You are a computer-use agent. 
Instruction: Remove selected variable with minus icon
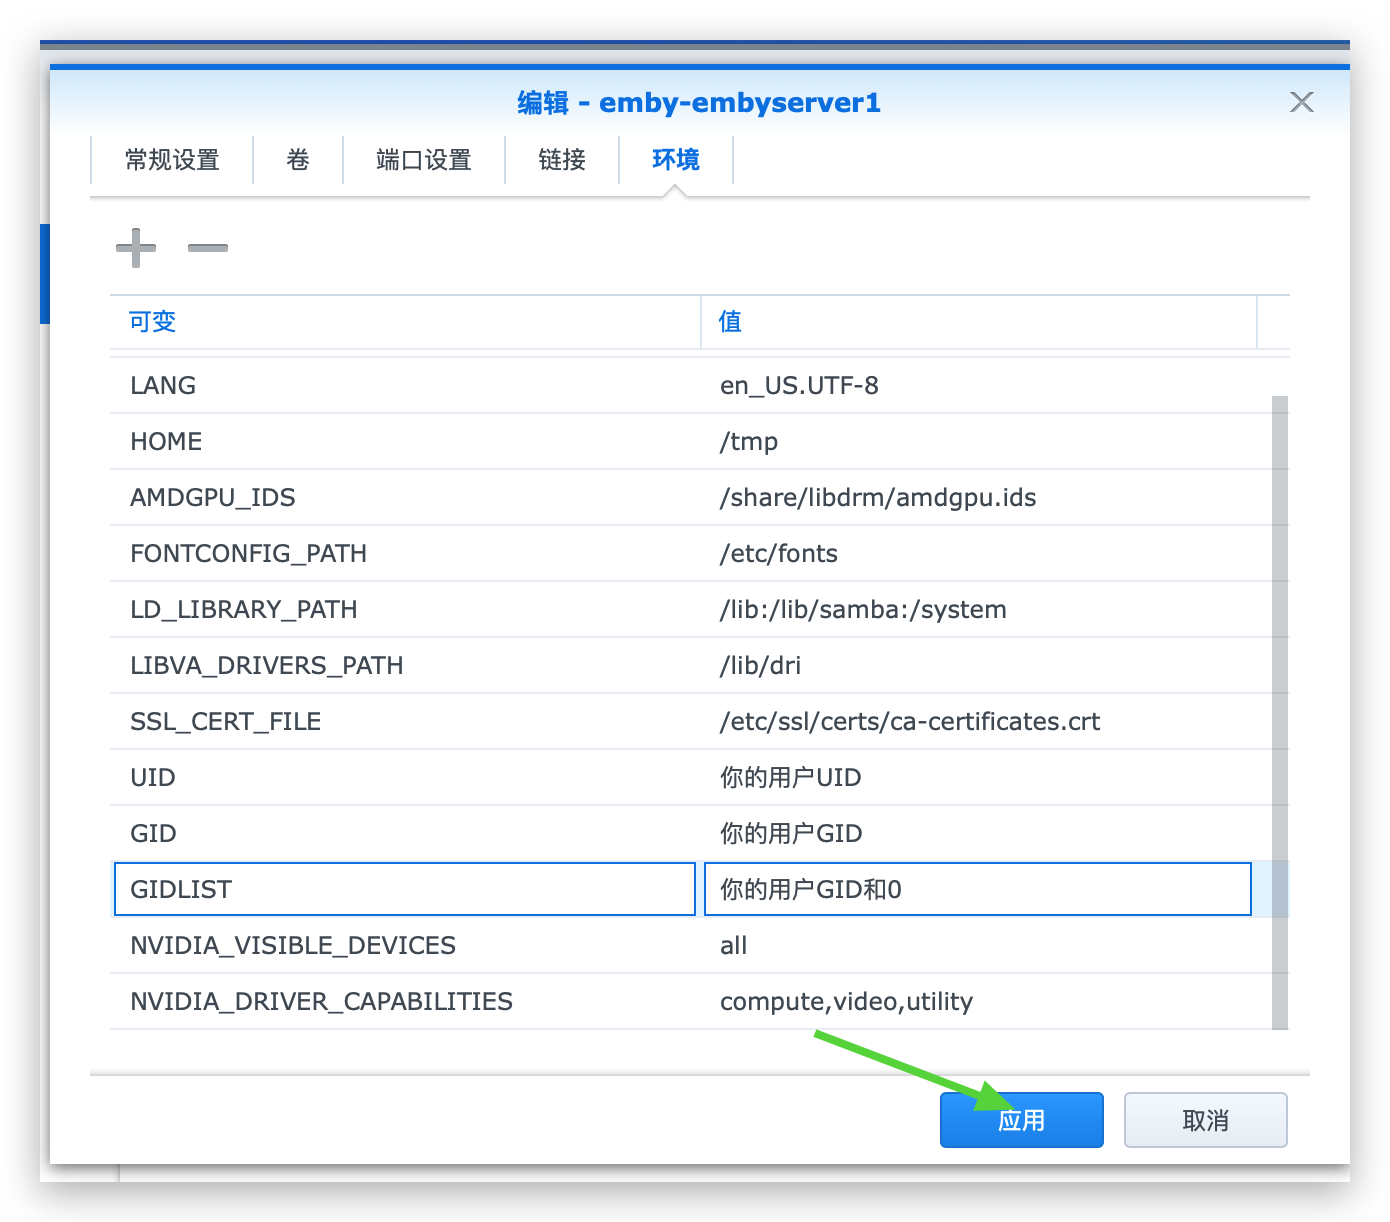tap(208, 248)
